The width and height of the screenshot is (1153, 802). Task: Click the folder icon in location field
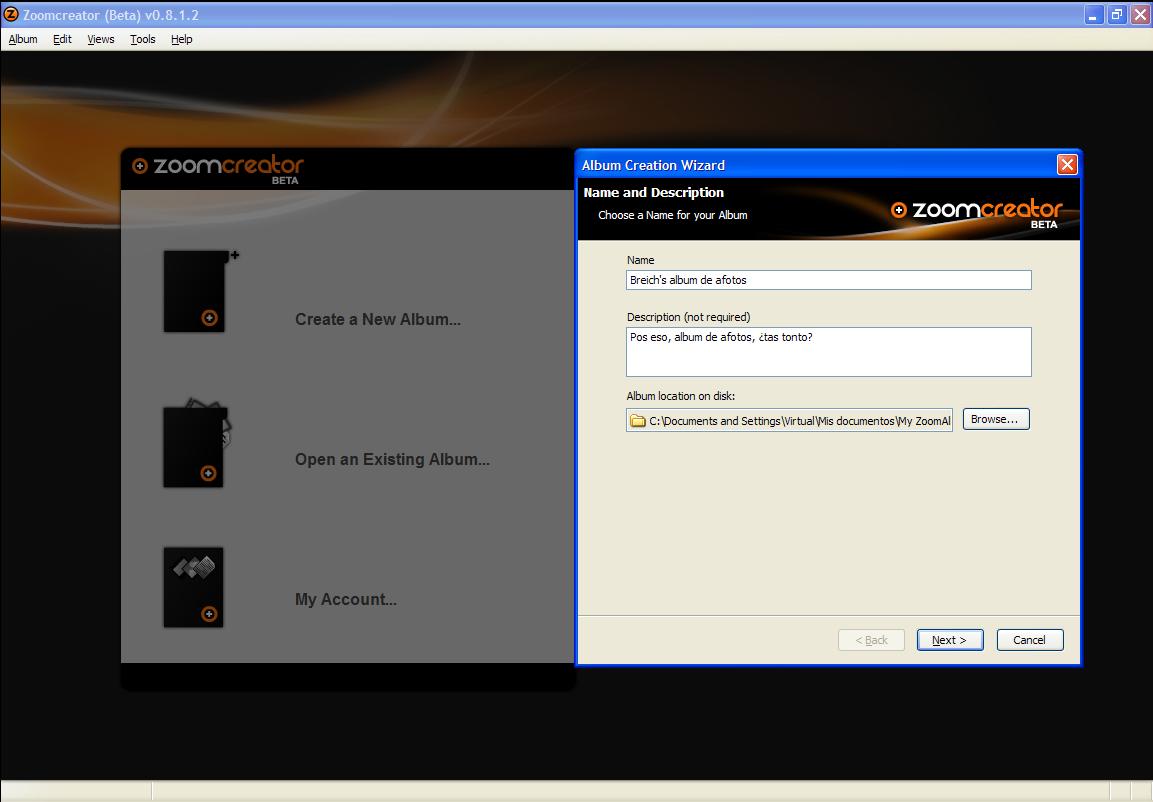[x=638, y=421]
